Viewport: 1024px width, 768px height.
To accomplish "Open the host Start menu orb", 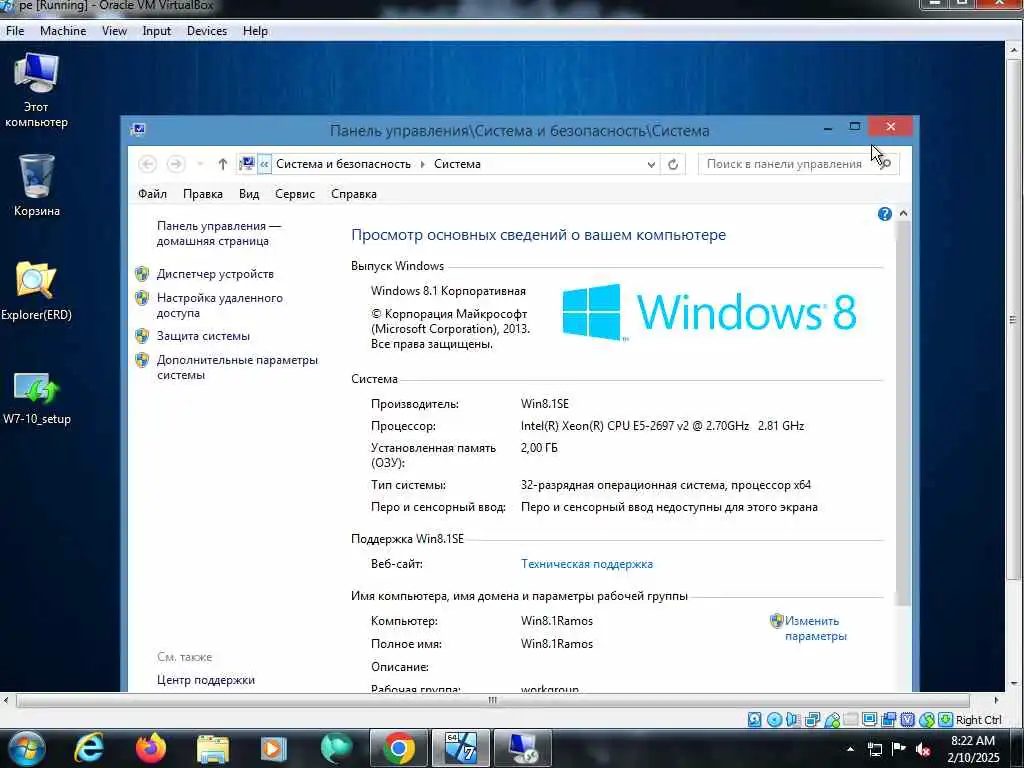I will tap(27, 748).
